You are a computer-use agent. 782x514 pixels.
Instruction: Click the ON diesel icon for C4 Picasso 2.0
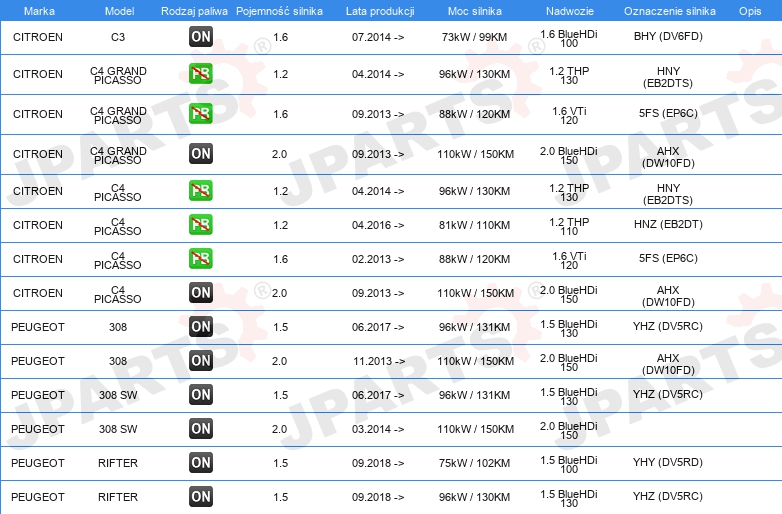200,293
